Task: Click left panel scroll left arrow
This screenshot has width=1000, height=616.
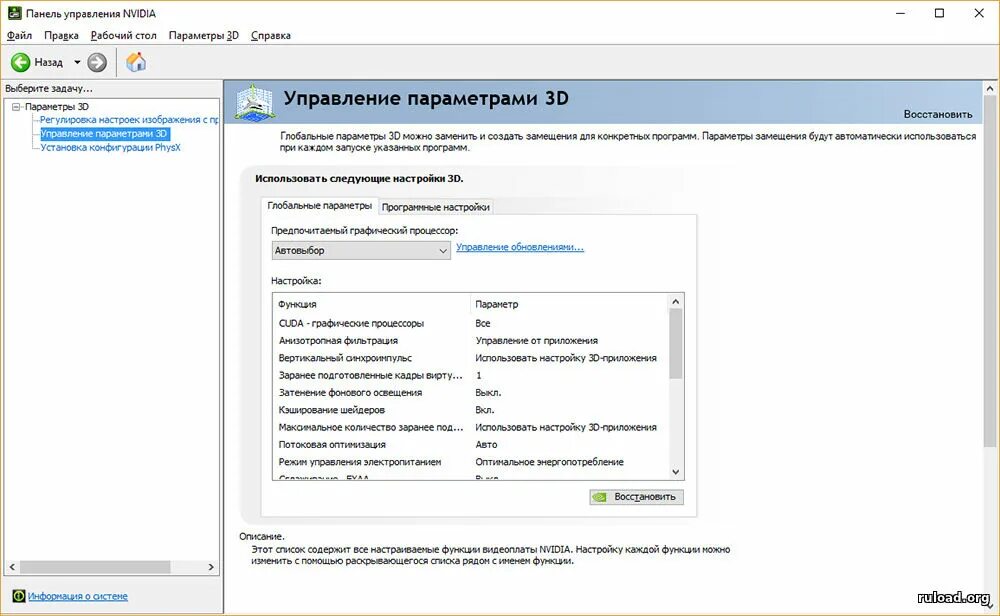Action: click(11, 567)
